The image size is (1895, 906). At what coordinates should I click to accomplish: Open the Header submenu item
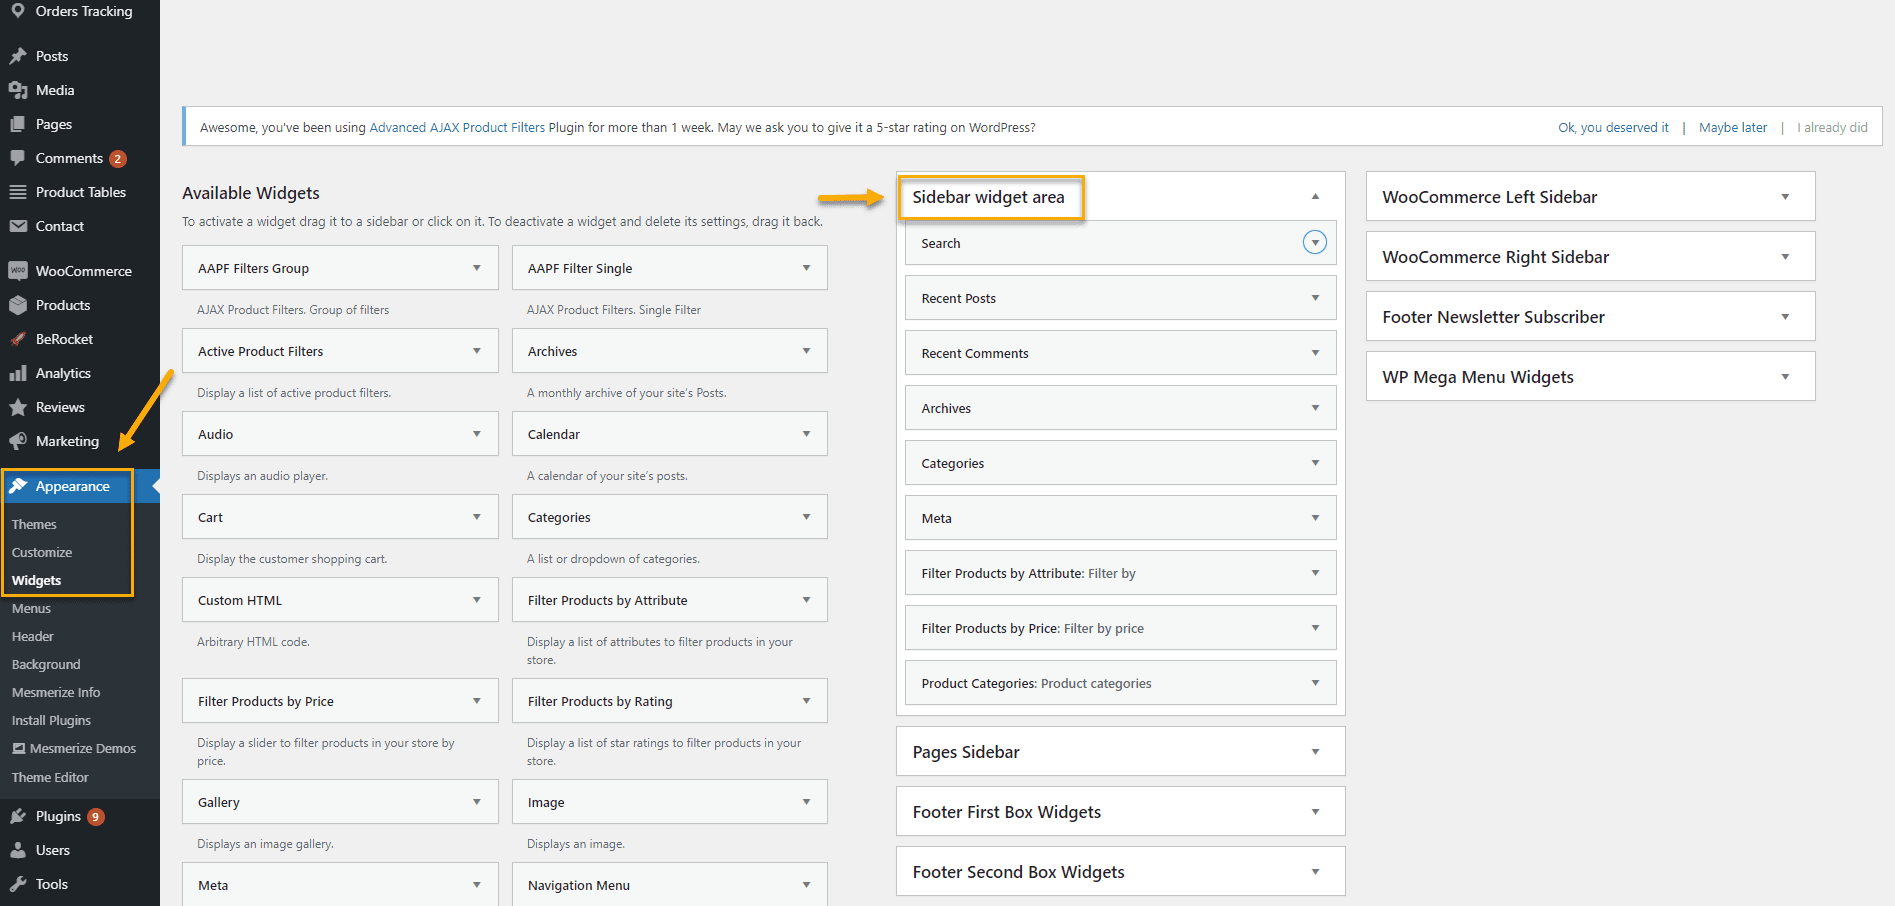tap(33, 636)
